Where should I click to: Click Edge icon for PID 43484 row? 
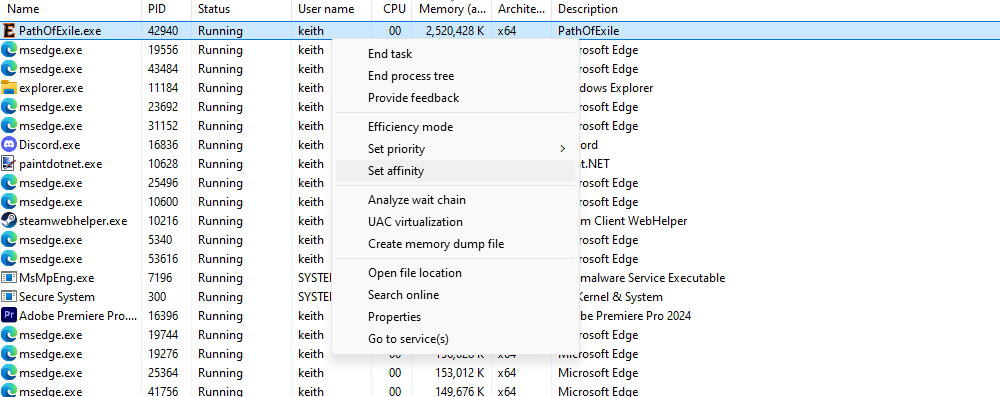coord(9,68)
